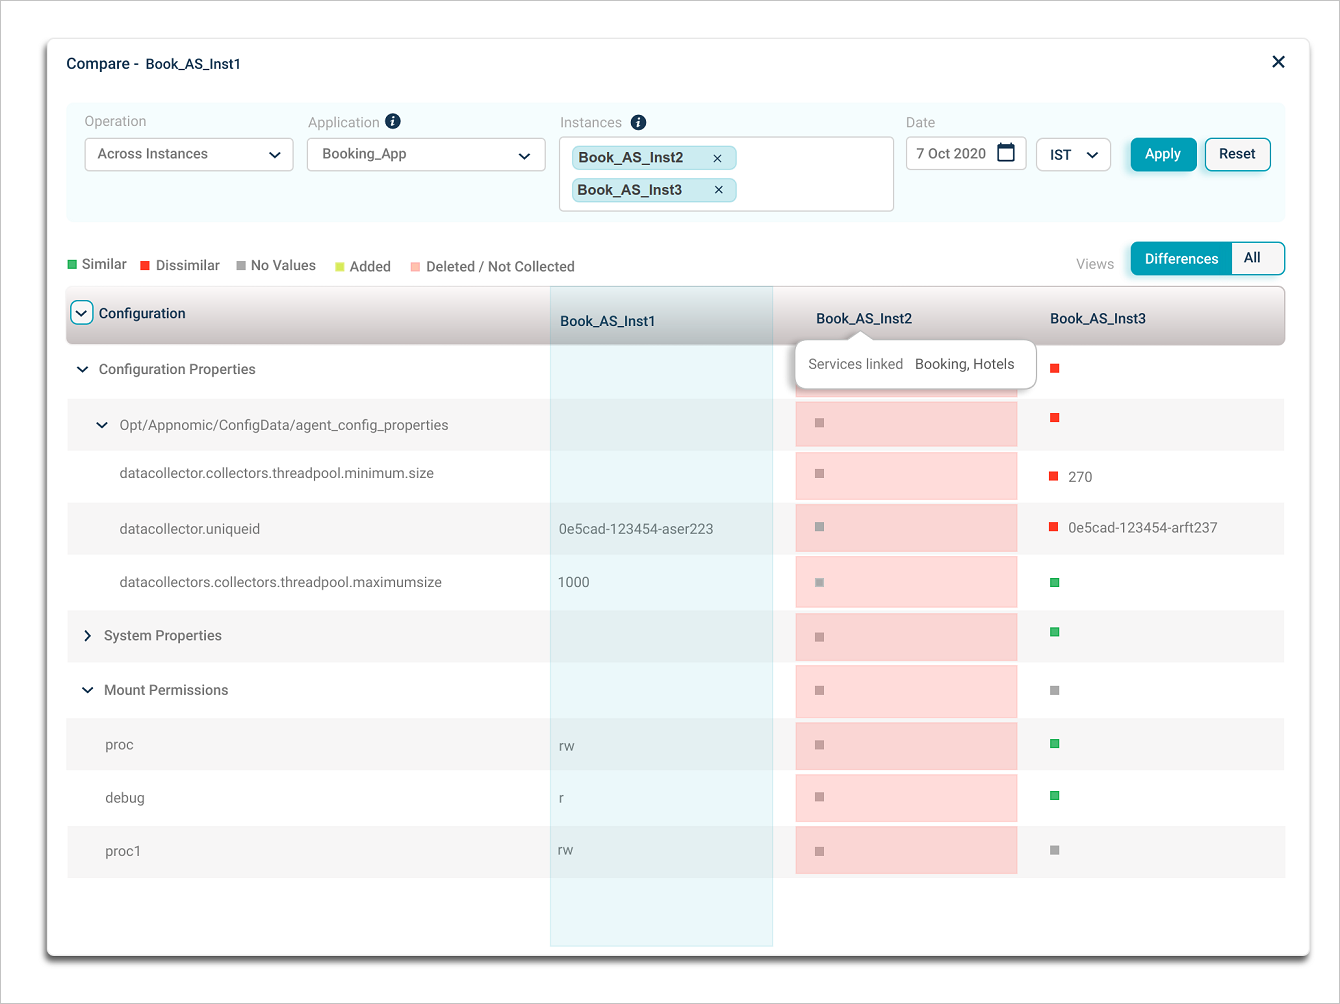Close the Compare dialog

click(1278, 62)
